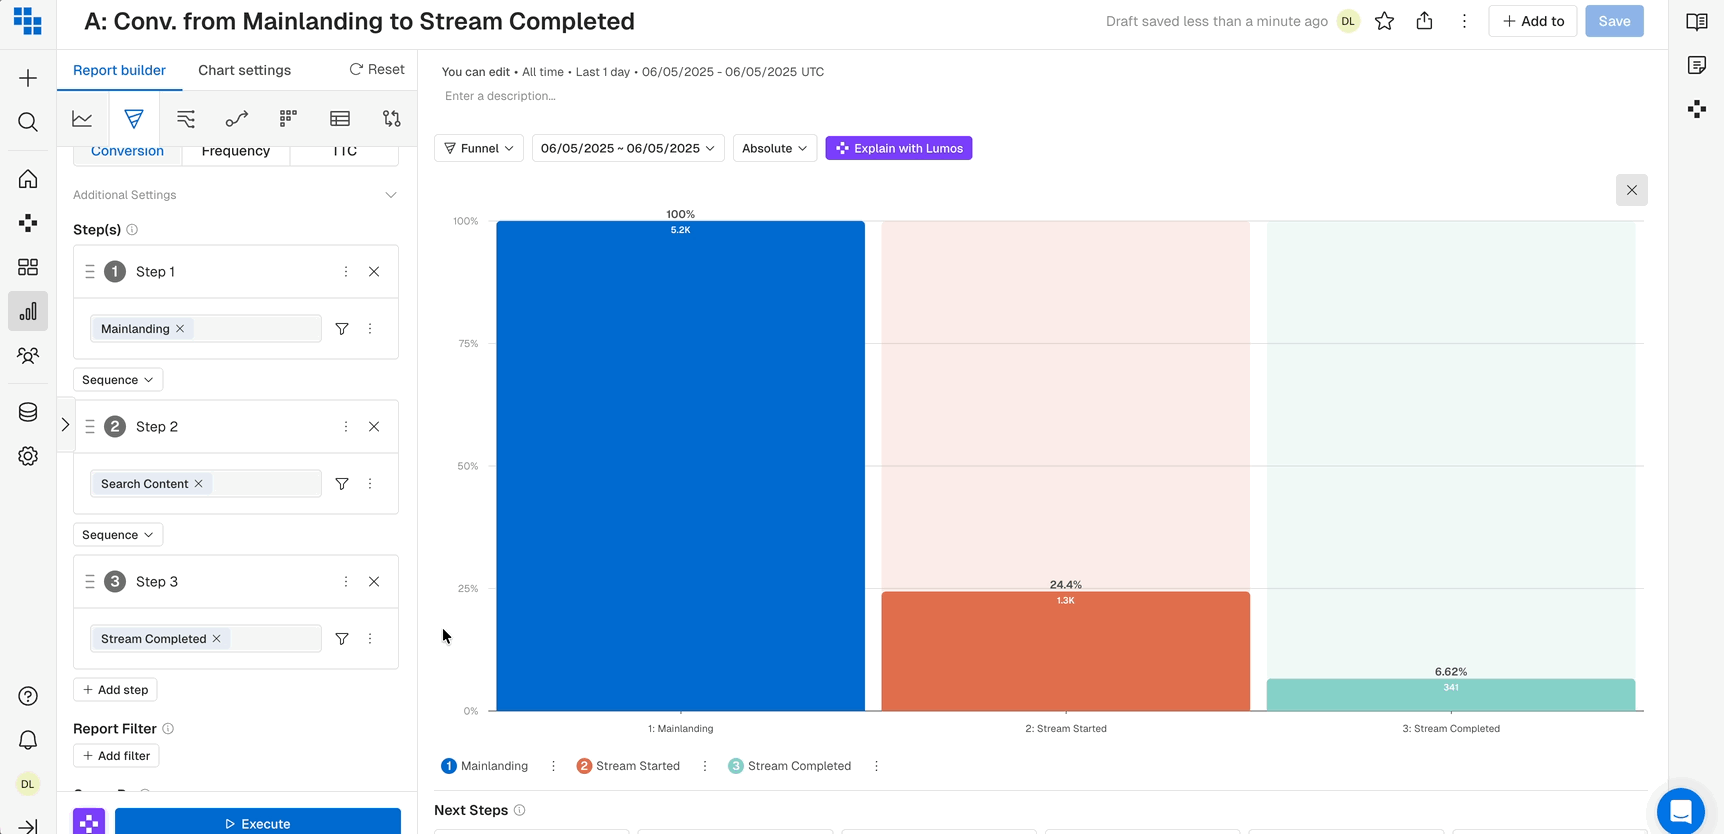Click the plus create icon in sidebar
This screenshot has width=1724, height=834.
coord(28,78)
